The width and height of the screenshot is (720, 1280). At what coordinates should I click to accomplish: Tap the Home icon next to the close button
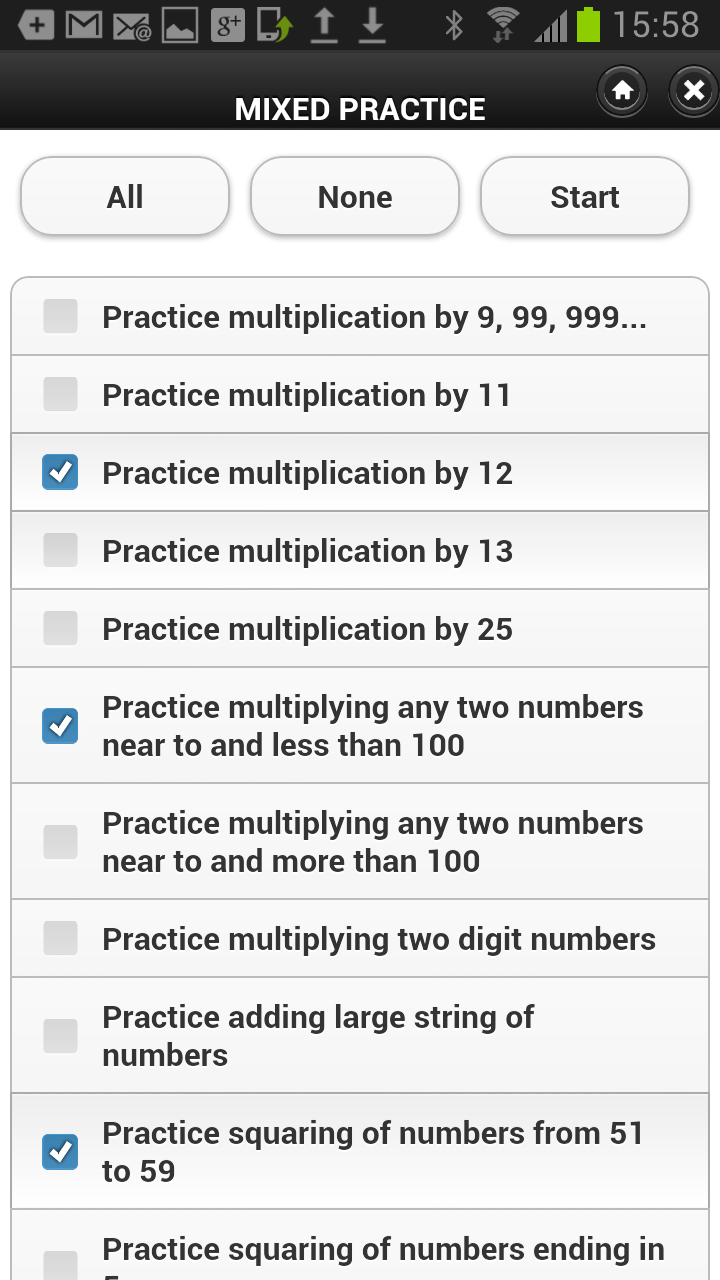[x=622, y=90]
